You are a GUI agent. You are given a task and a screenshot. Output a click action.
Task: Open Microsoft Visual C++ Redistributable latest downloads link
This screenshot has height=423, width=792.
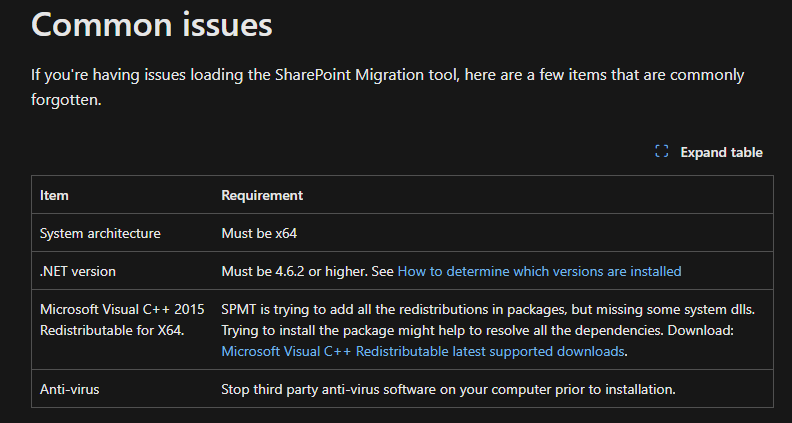[423, 351]
